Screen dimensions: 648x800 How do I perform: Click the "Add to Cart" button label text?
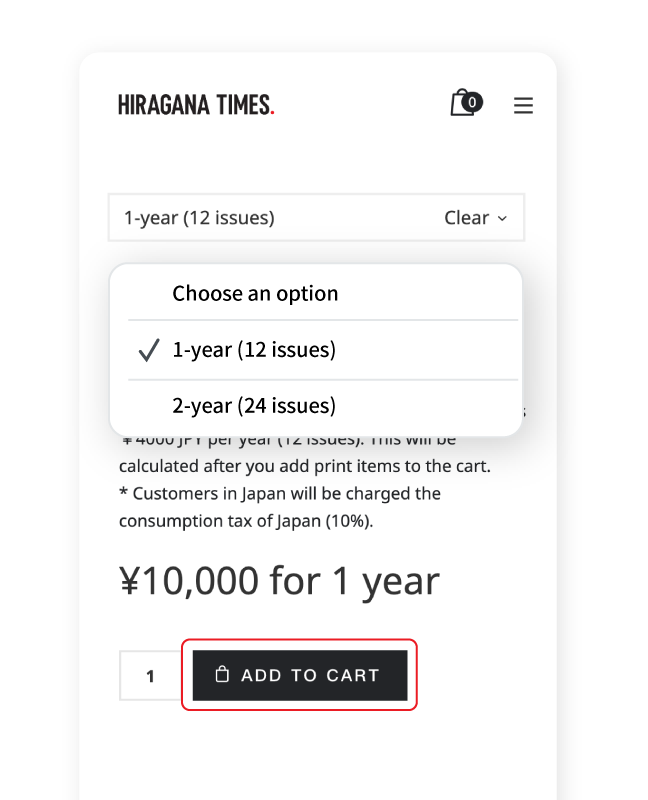point(310,676)
